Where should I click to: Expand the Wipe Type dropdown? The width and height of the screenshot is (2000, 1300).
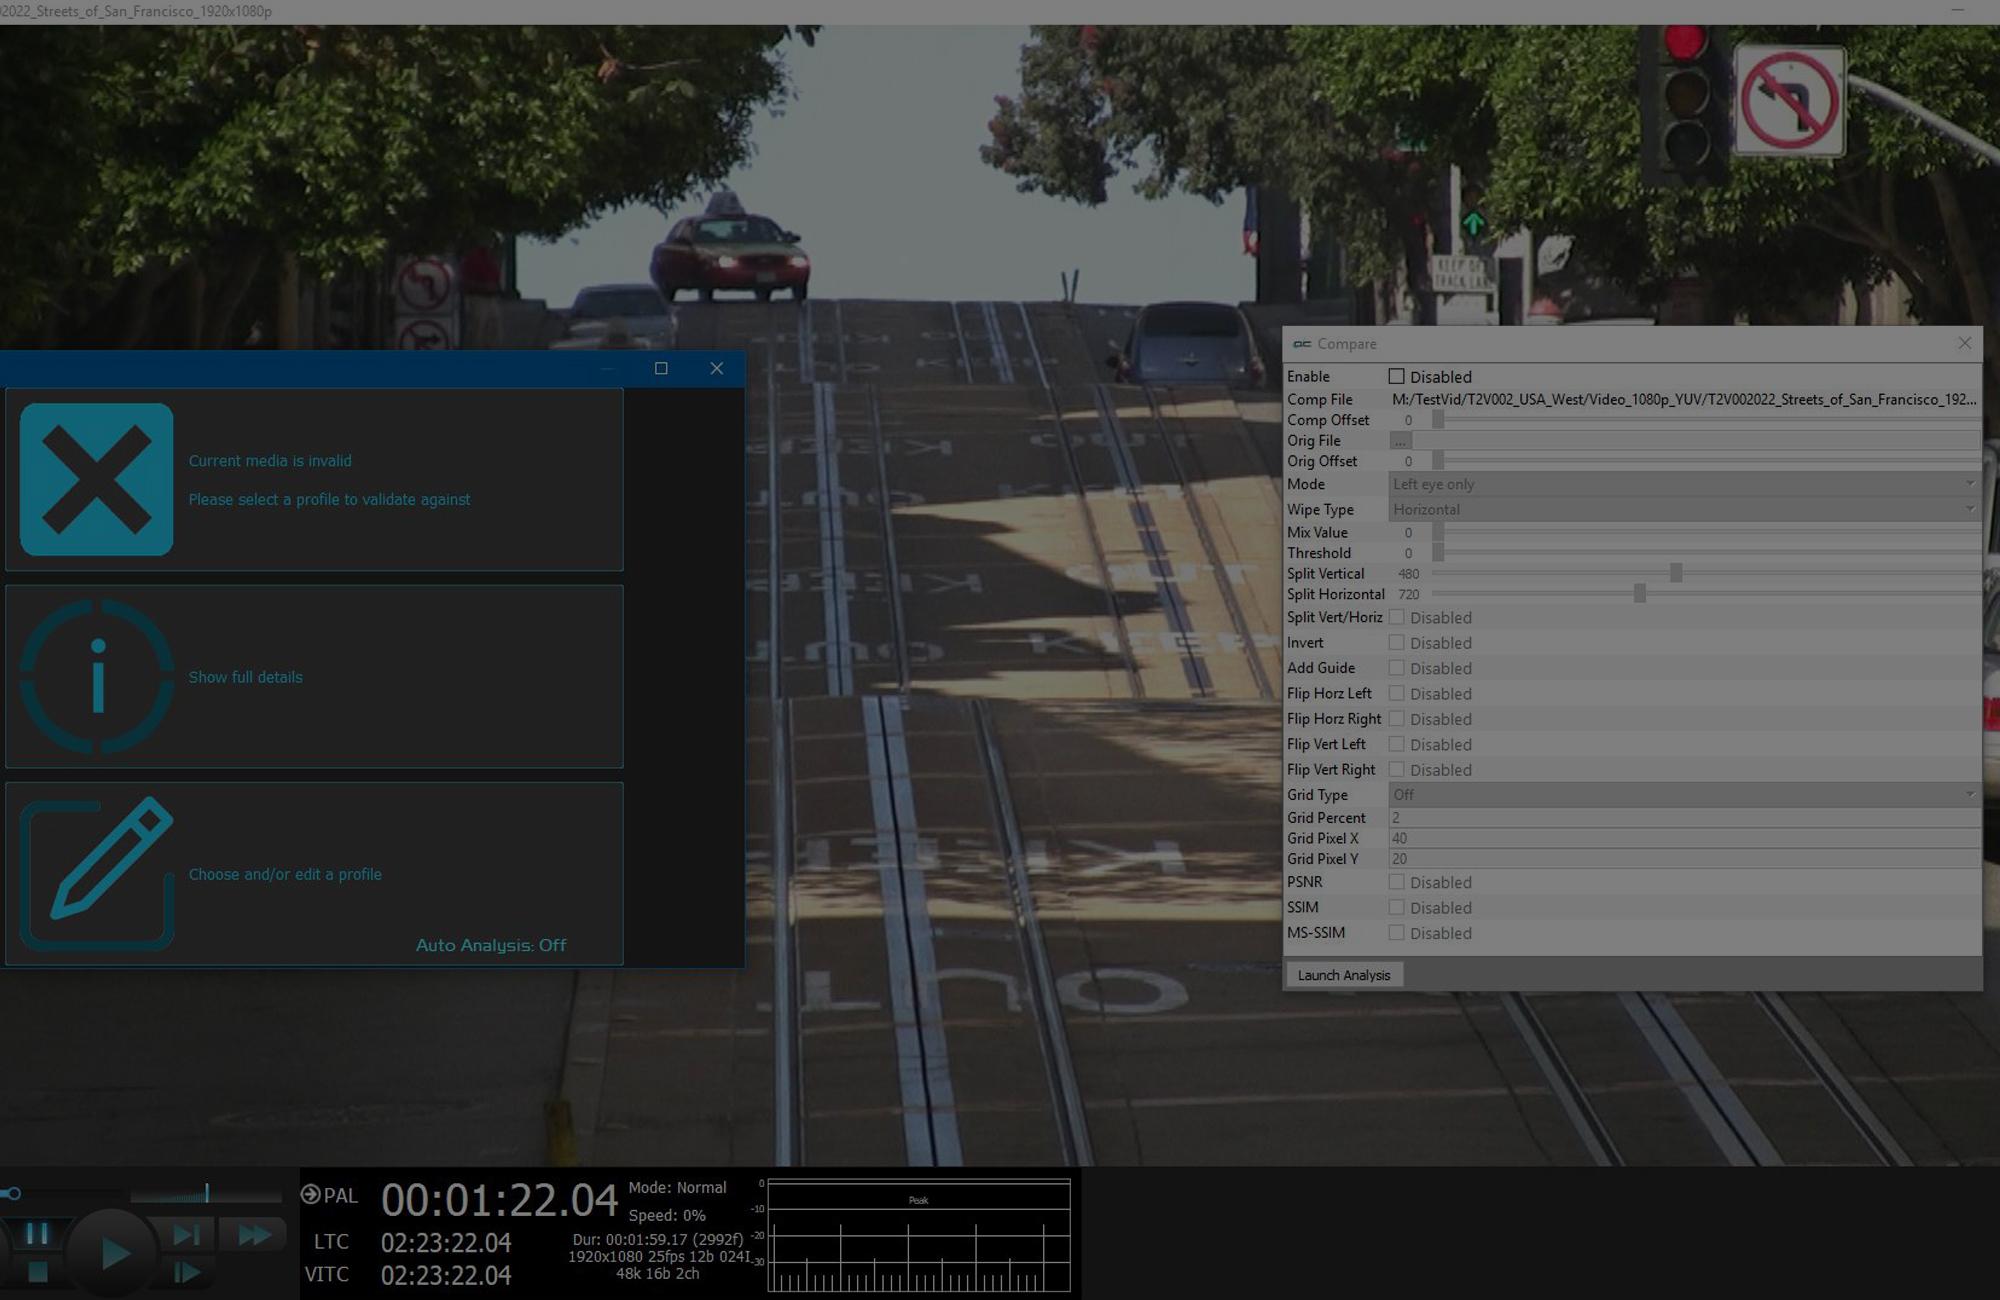pyautogui.click(x=1683, y=509)
